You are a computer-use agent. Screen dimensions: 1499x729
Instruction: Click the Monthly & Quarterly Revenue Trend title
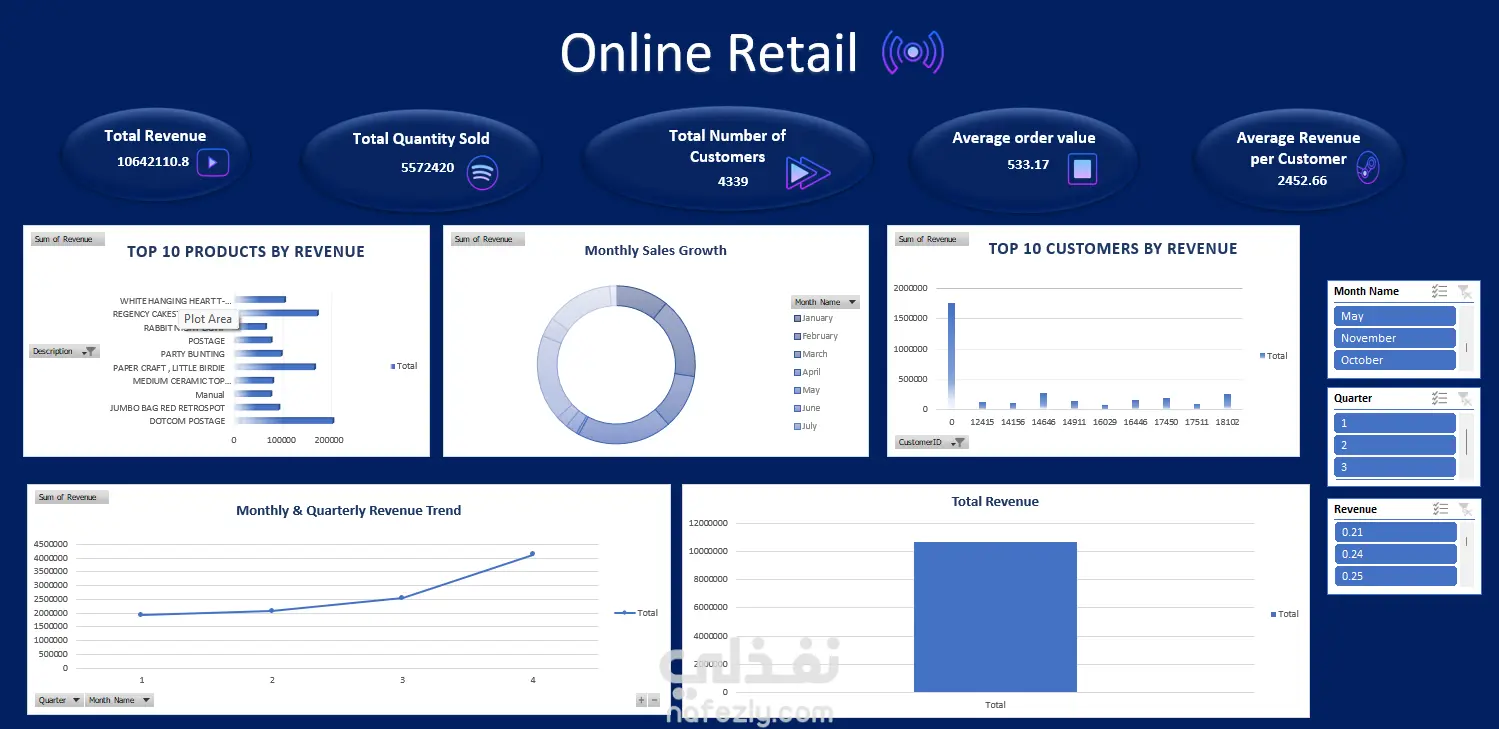[x=349, y=510]
